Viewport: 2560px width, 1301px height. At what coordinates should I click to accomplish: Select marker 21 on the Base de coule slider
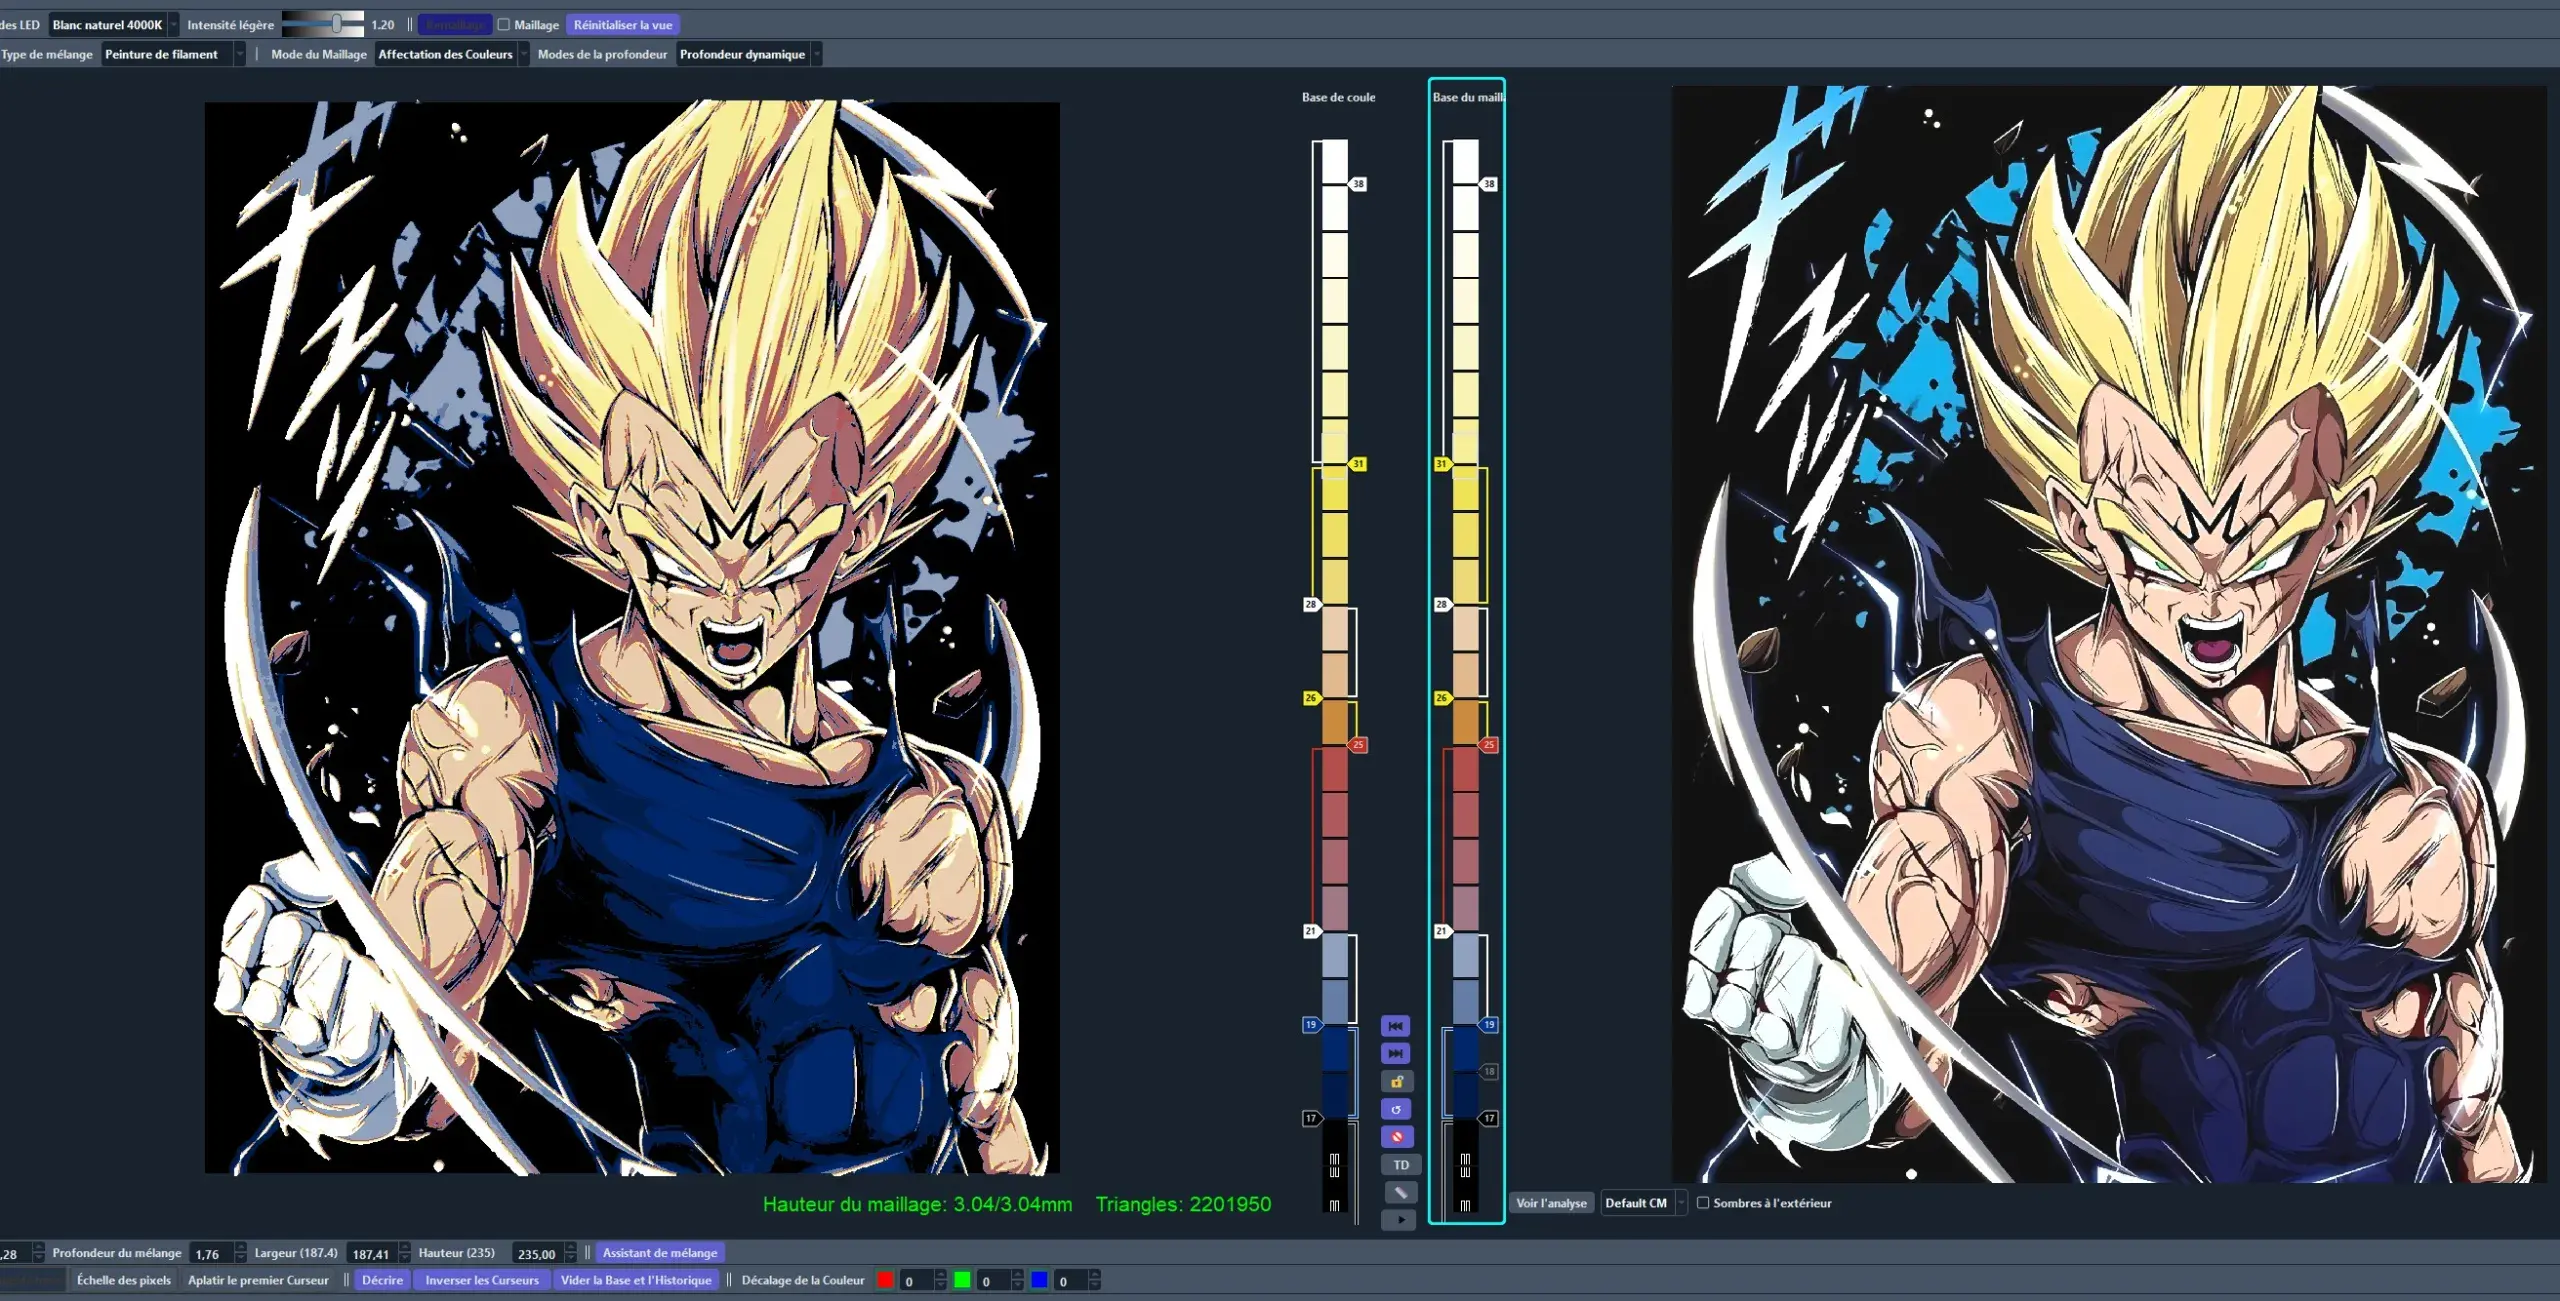[1311, 931]
